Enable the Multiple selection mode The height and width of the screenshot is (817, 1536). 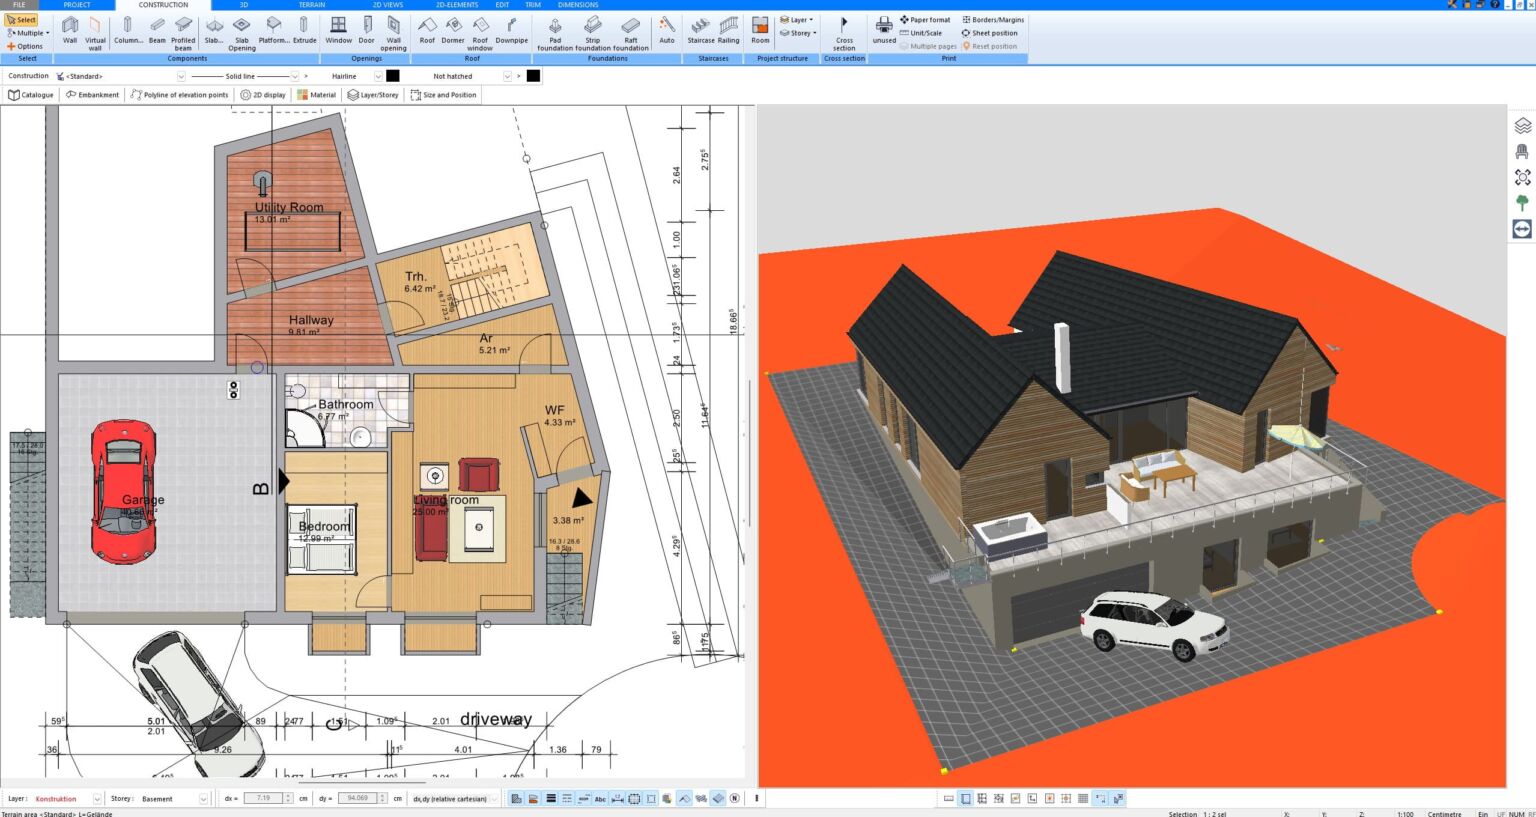[x=25, y=32]
